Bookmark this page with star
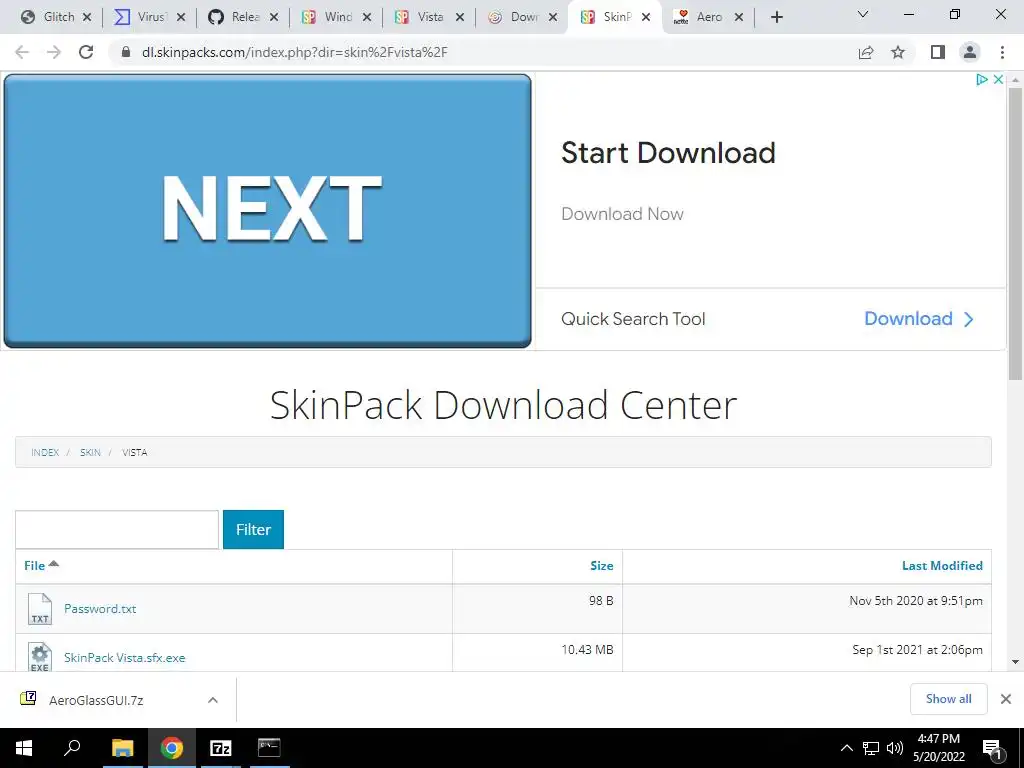 click(x=898, y=52)
